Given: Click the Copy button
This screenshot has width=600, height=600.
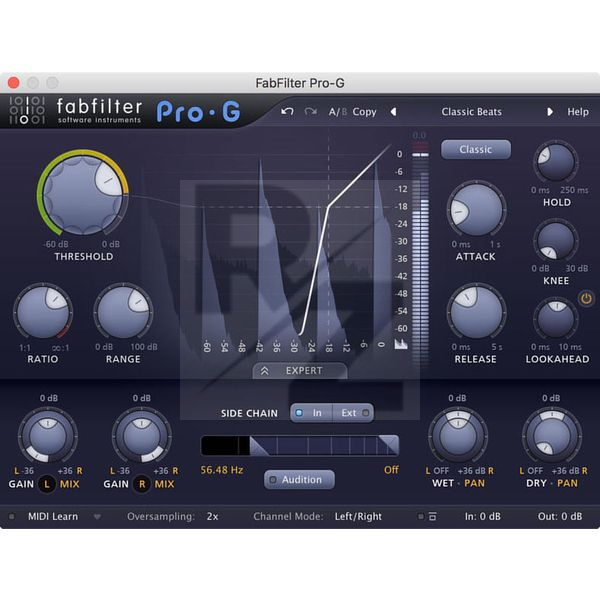Looking at the screenshot, I should click(x=364, y=112).
